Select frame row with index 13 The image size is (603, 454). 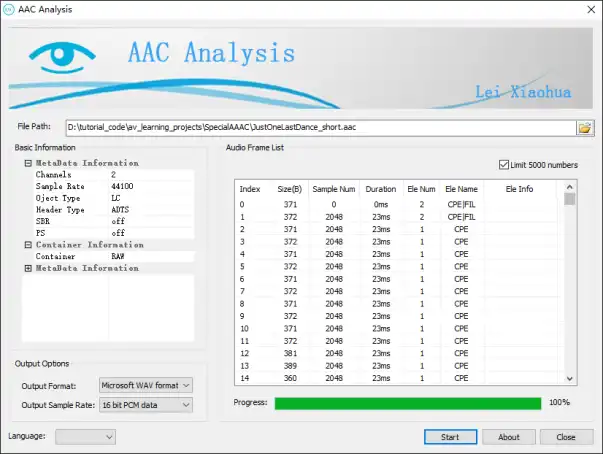pos(396,366)
